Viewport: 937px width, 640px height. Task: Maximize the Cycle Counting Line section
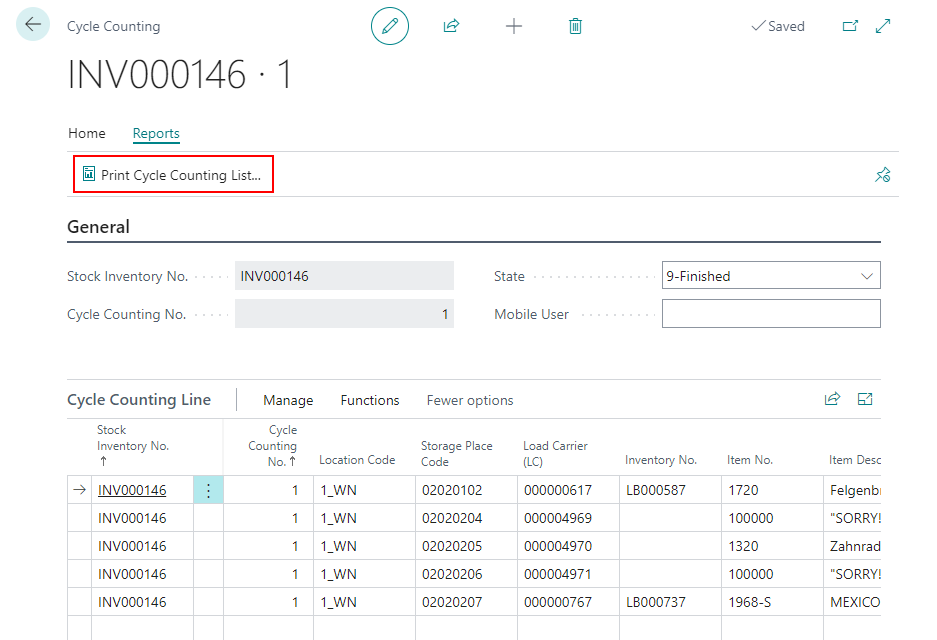coord(866,399)
